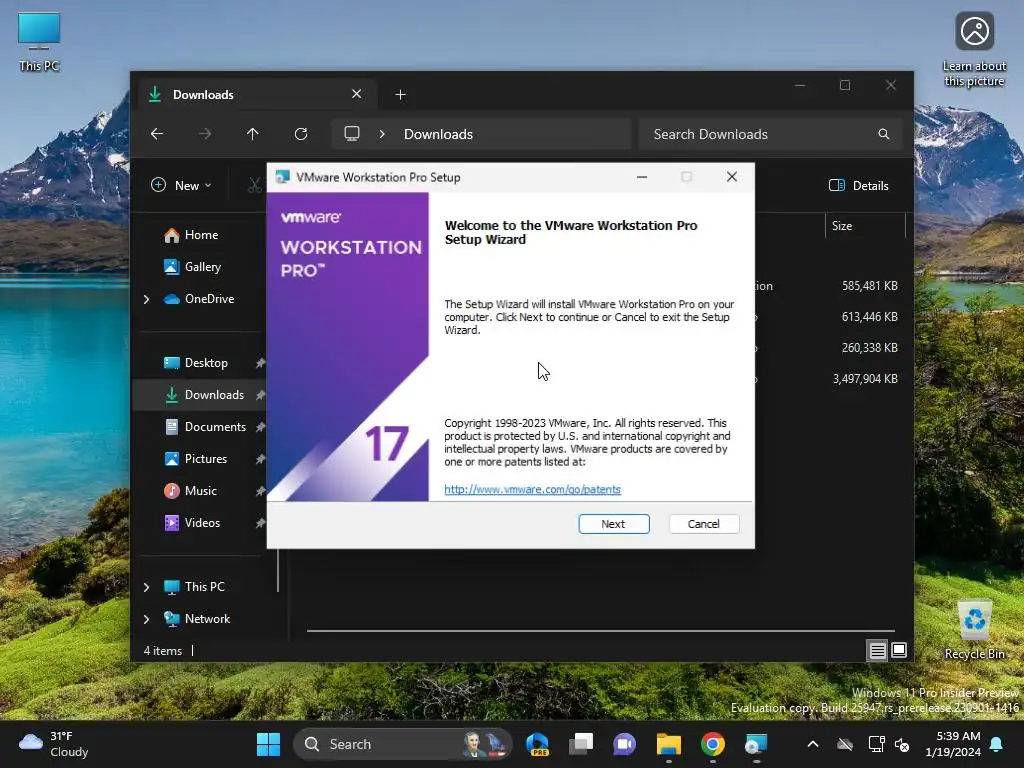Go up one folder level in Explorer
The image size is (1024, 768).
253,134
